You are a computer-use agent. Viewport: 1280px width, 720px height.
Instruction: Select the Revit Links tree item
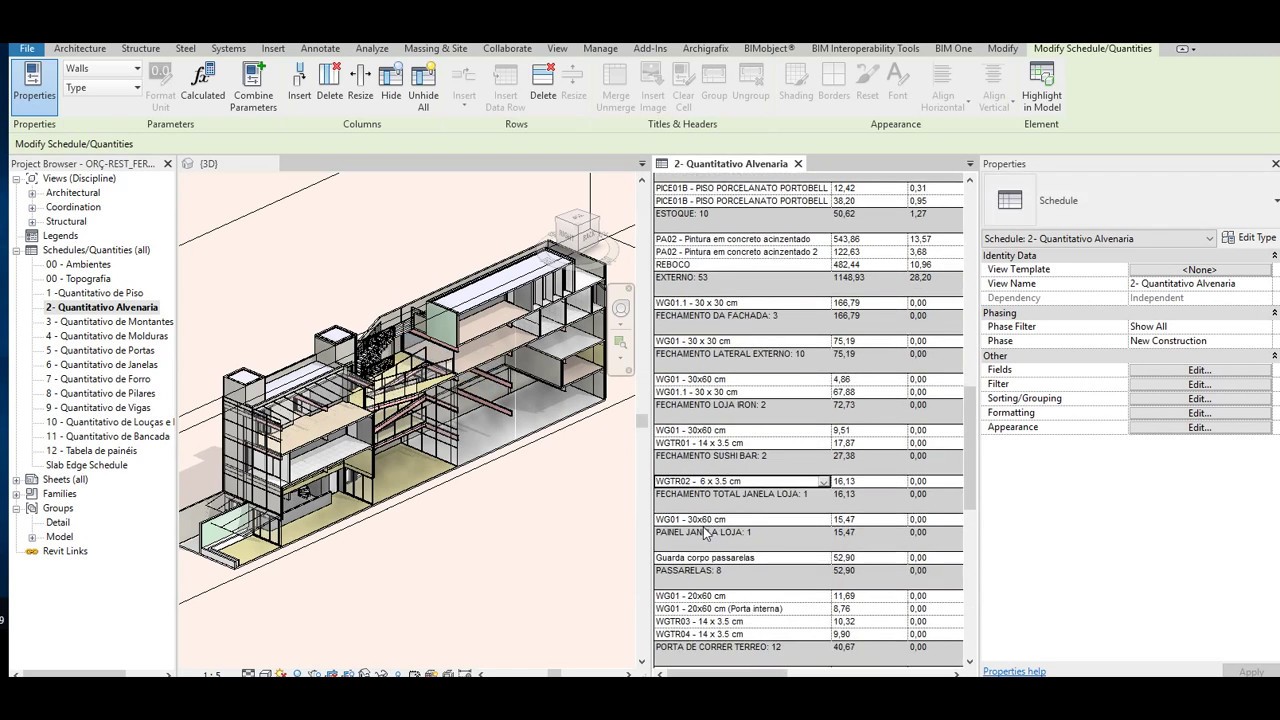point(65,551)
